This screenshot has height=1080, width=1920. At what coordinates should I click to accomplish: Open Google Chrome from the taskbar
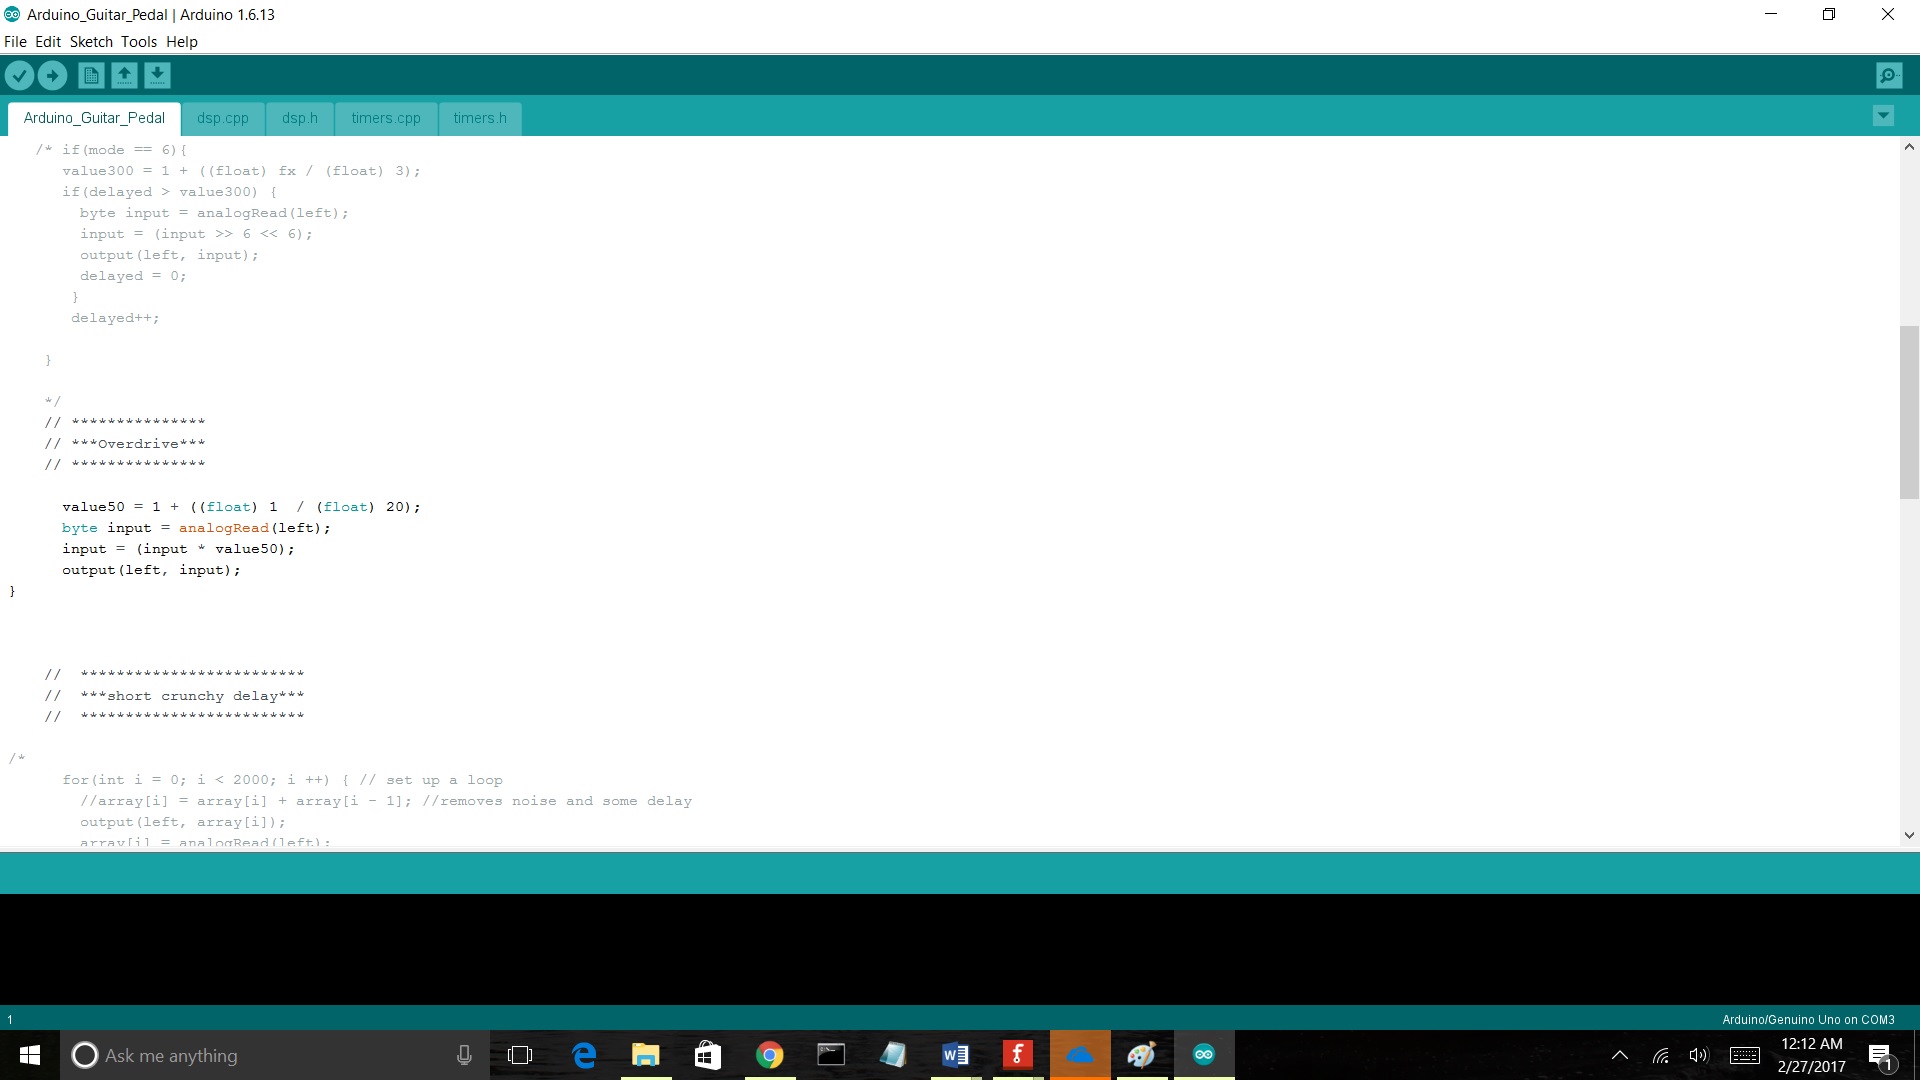click(769, 1055)
